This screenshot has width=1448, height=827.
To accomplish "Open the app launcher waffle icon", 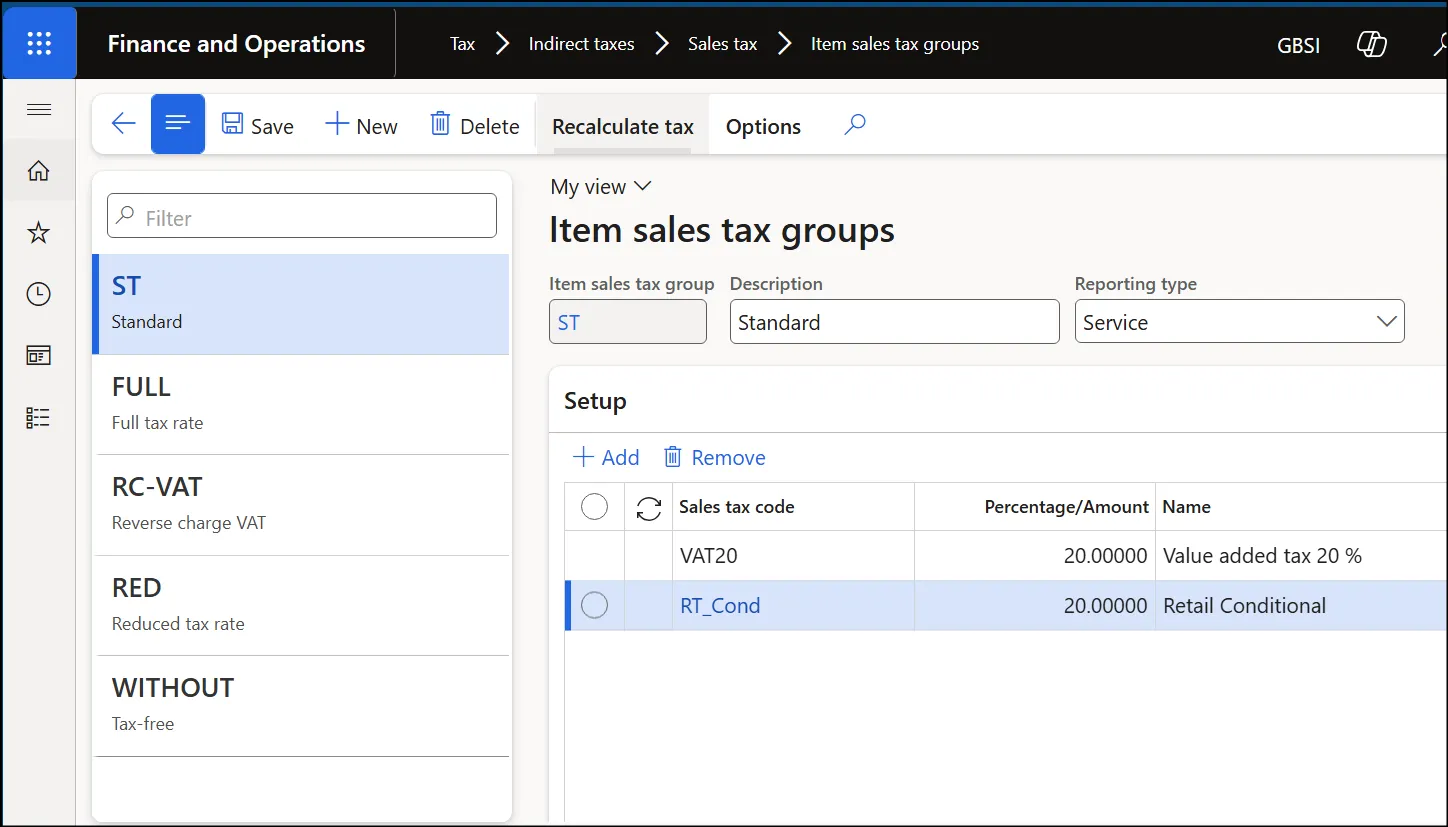I will point(39,43).
